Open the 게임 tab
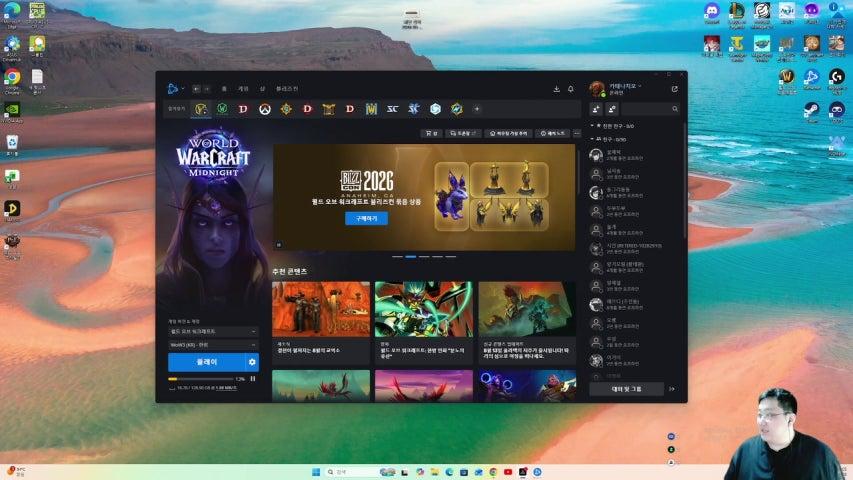The image size is (853, 480). (x=243, y=89)
